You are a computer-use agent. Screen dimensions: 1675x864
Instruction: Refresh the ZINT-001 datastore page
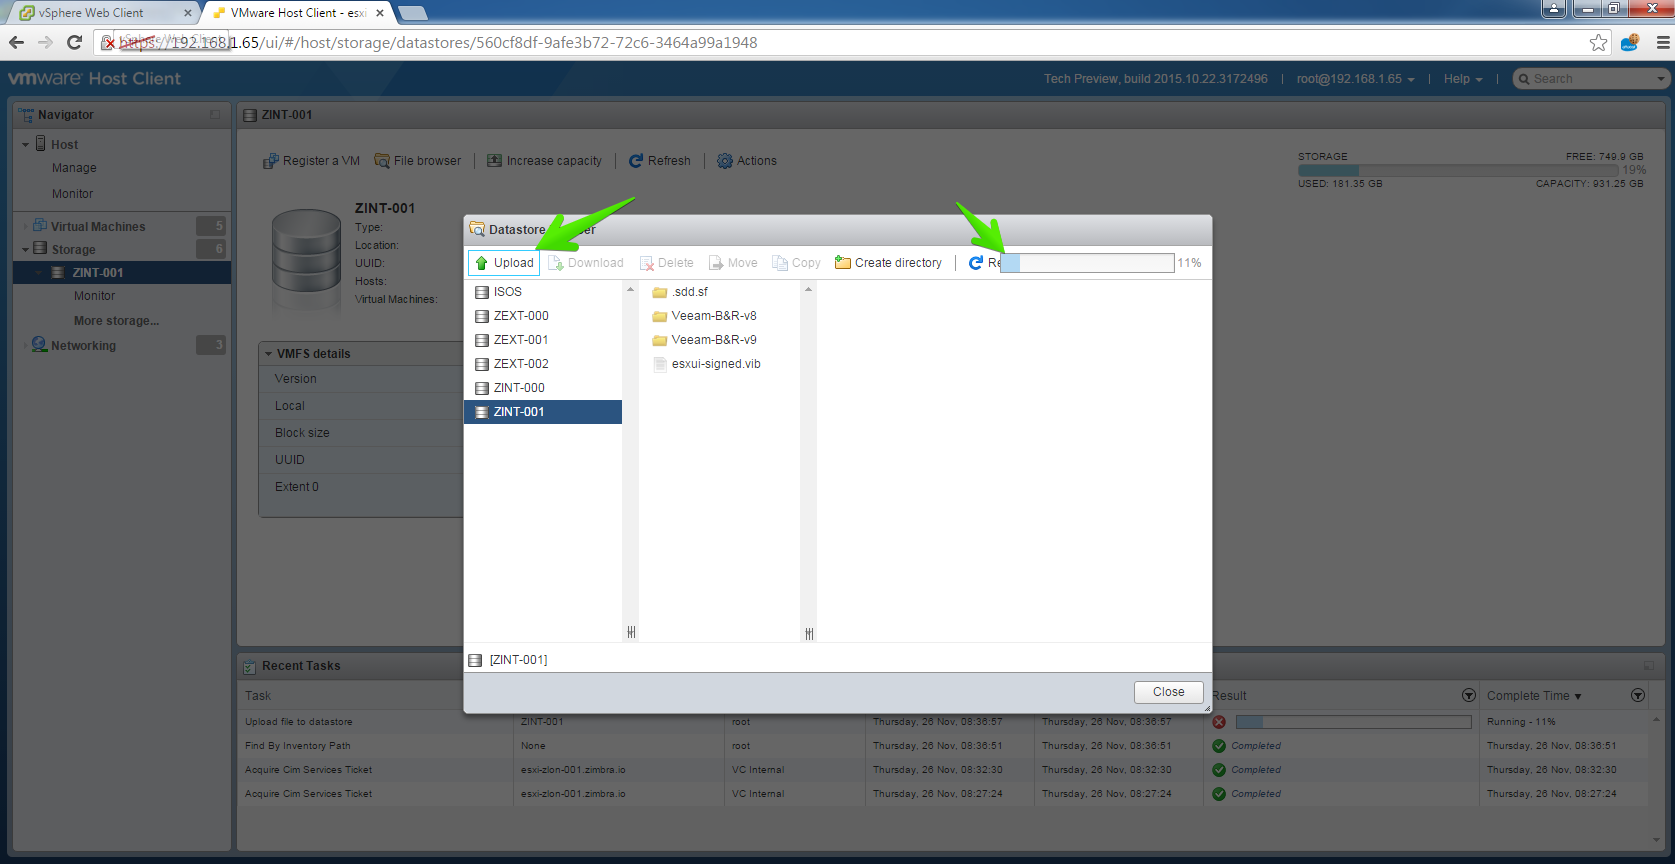pyautogui.click(x=660, y=161)
